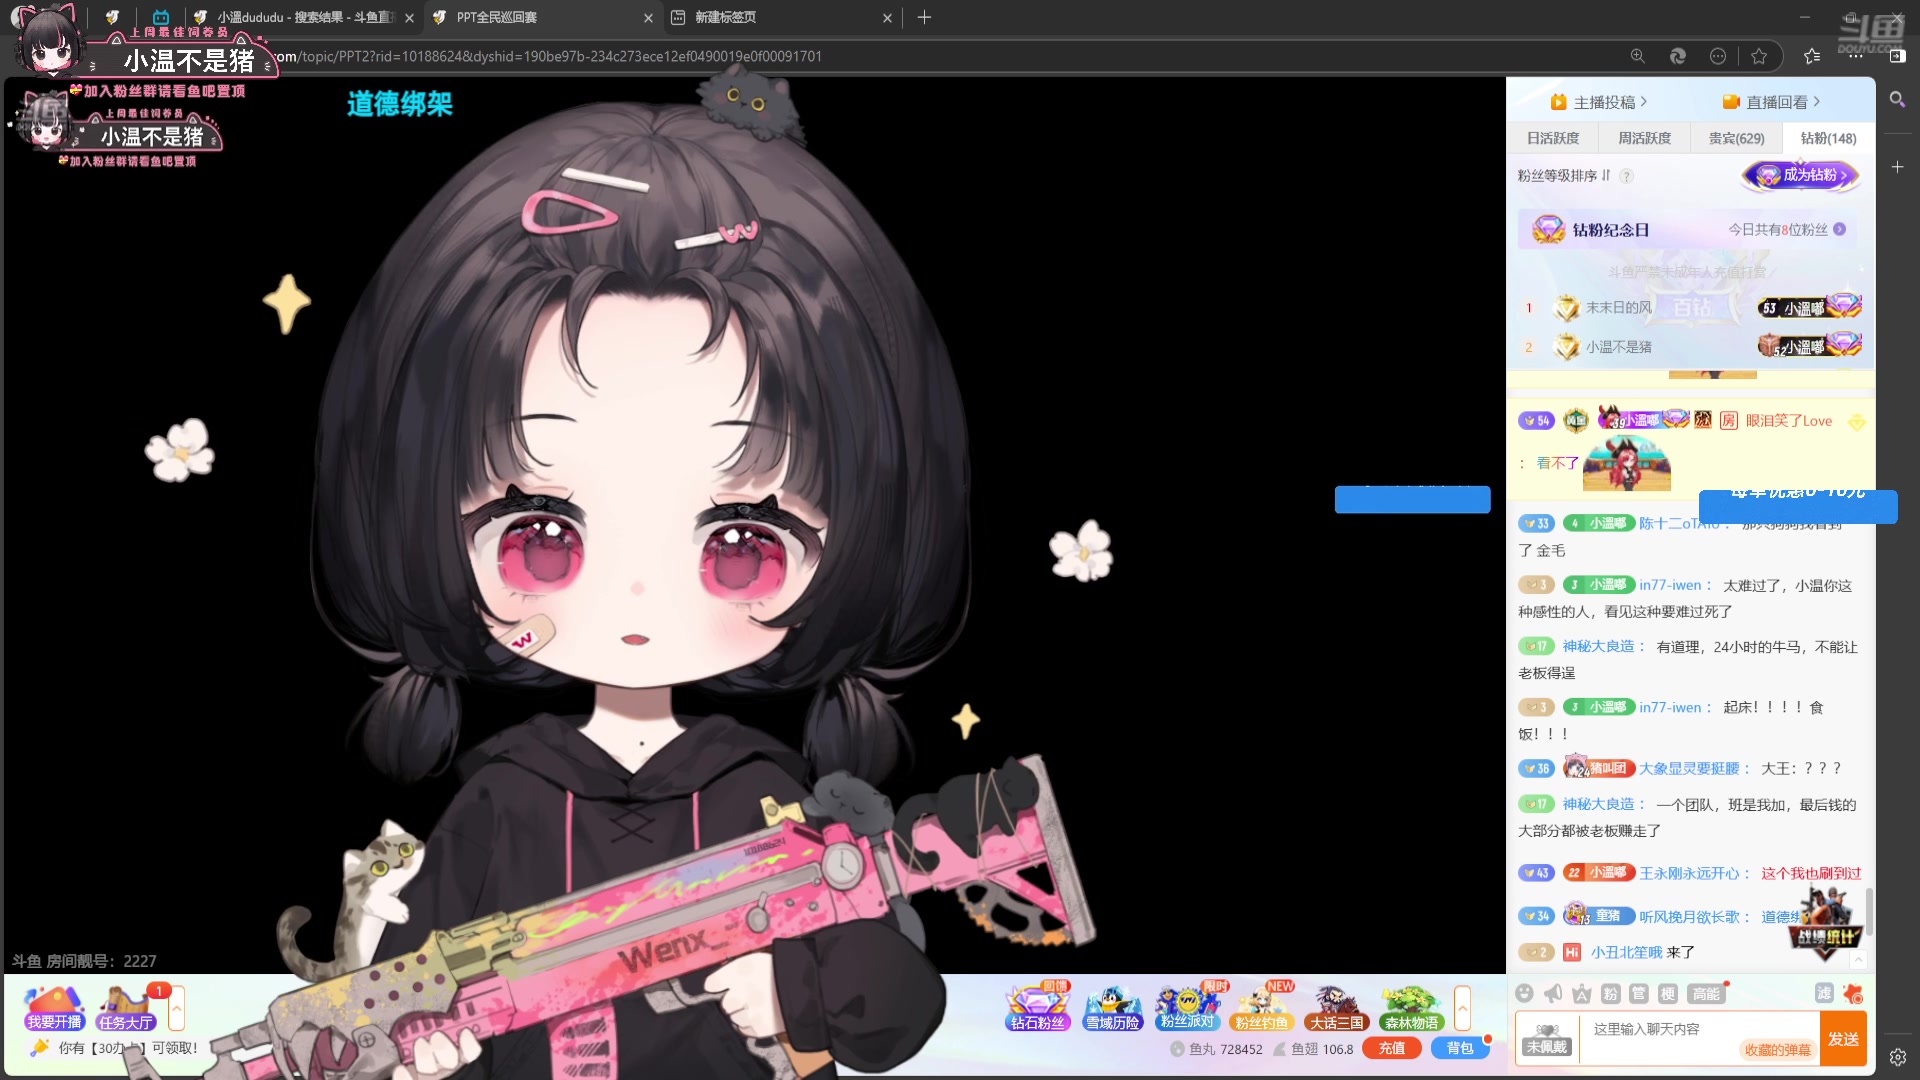Open the 背包 backpack button
The height and width of the screenshot is (1080, 1920).
[x=1460, y=1048]
